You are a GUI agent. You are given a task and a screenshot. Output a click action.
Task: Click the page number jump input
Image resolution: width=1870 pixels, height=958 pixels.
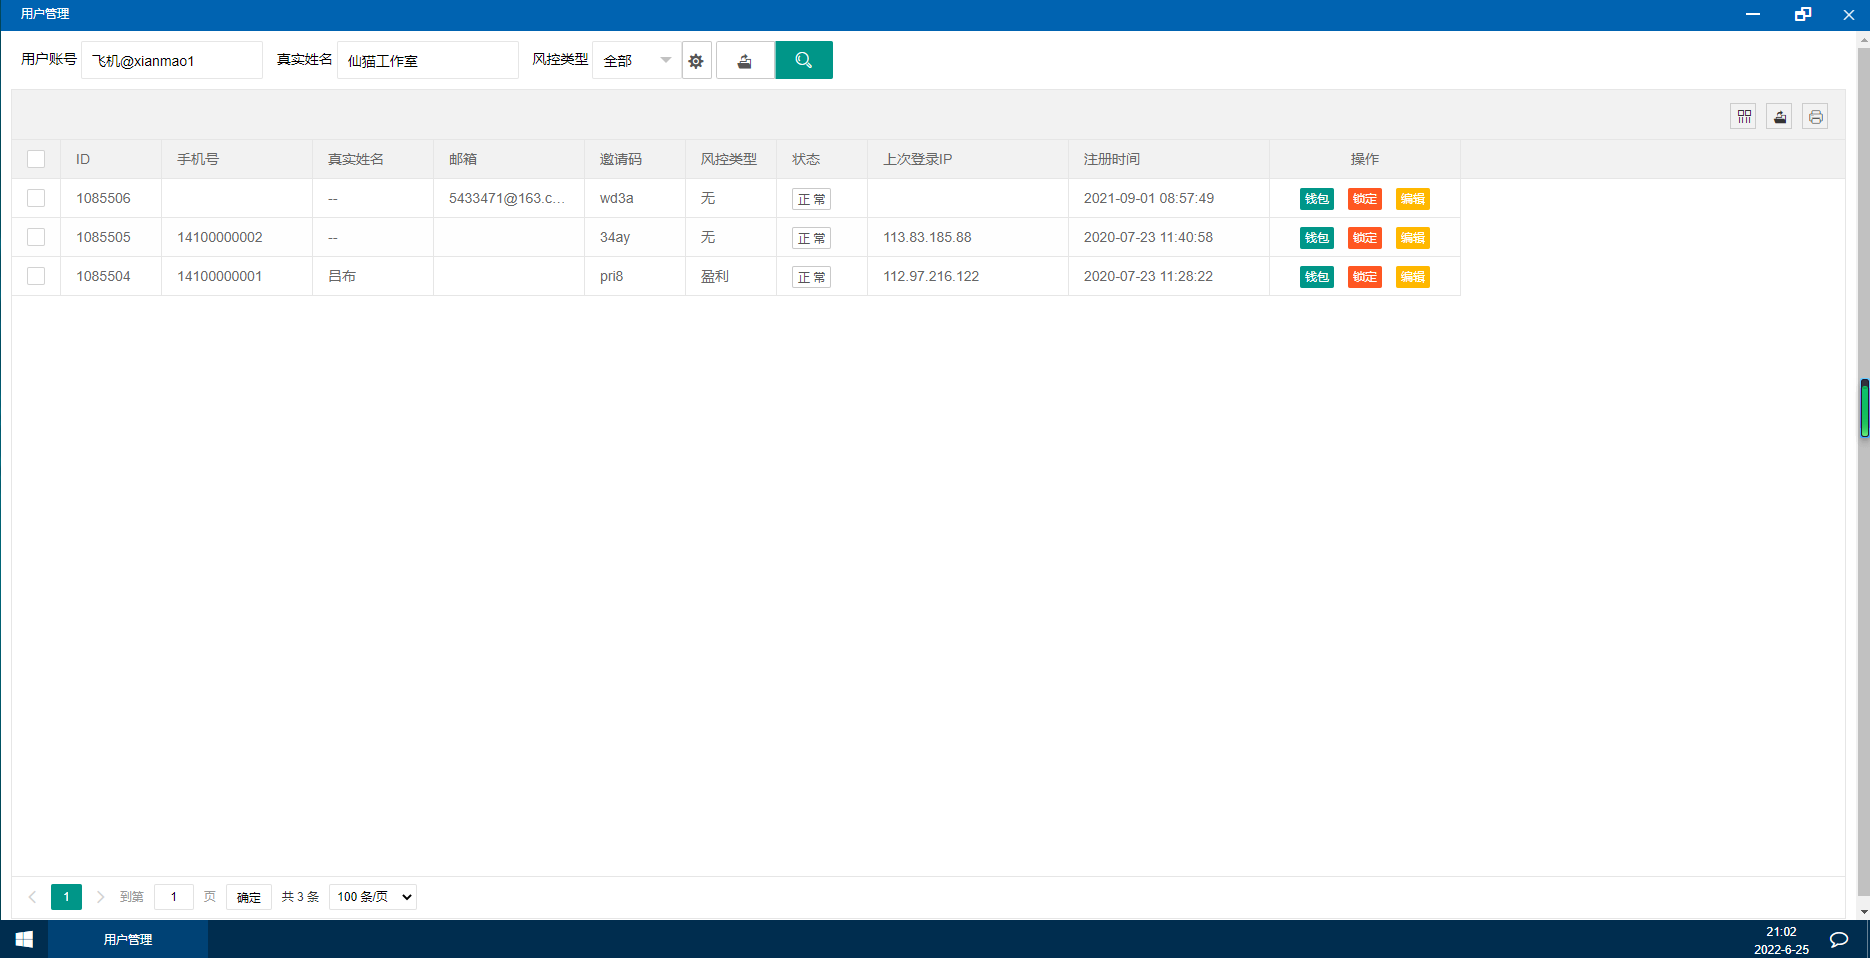click(174, 896)
